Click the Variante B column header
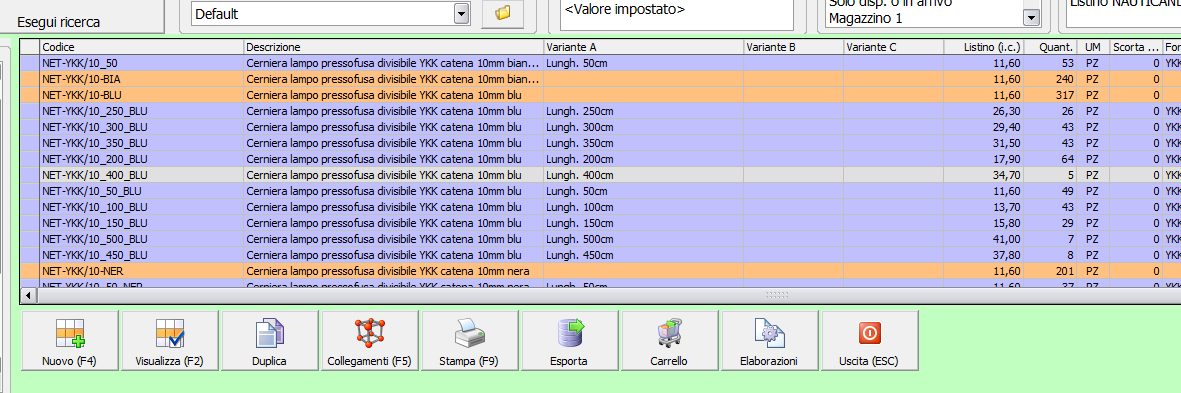 (x=793, y=47)
